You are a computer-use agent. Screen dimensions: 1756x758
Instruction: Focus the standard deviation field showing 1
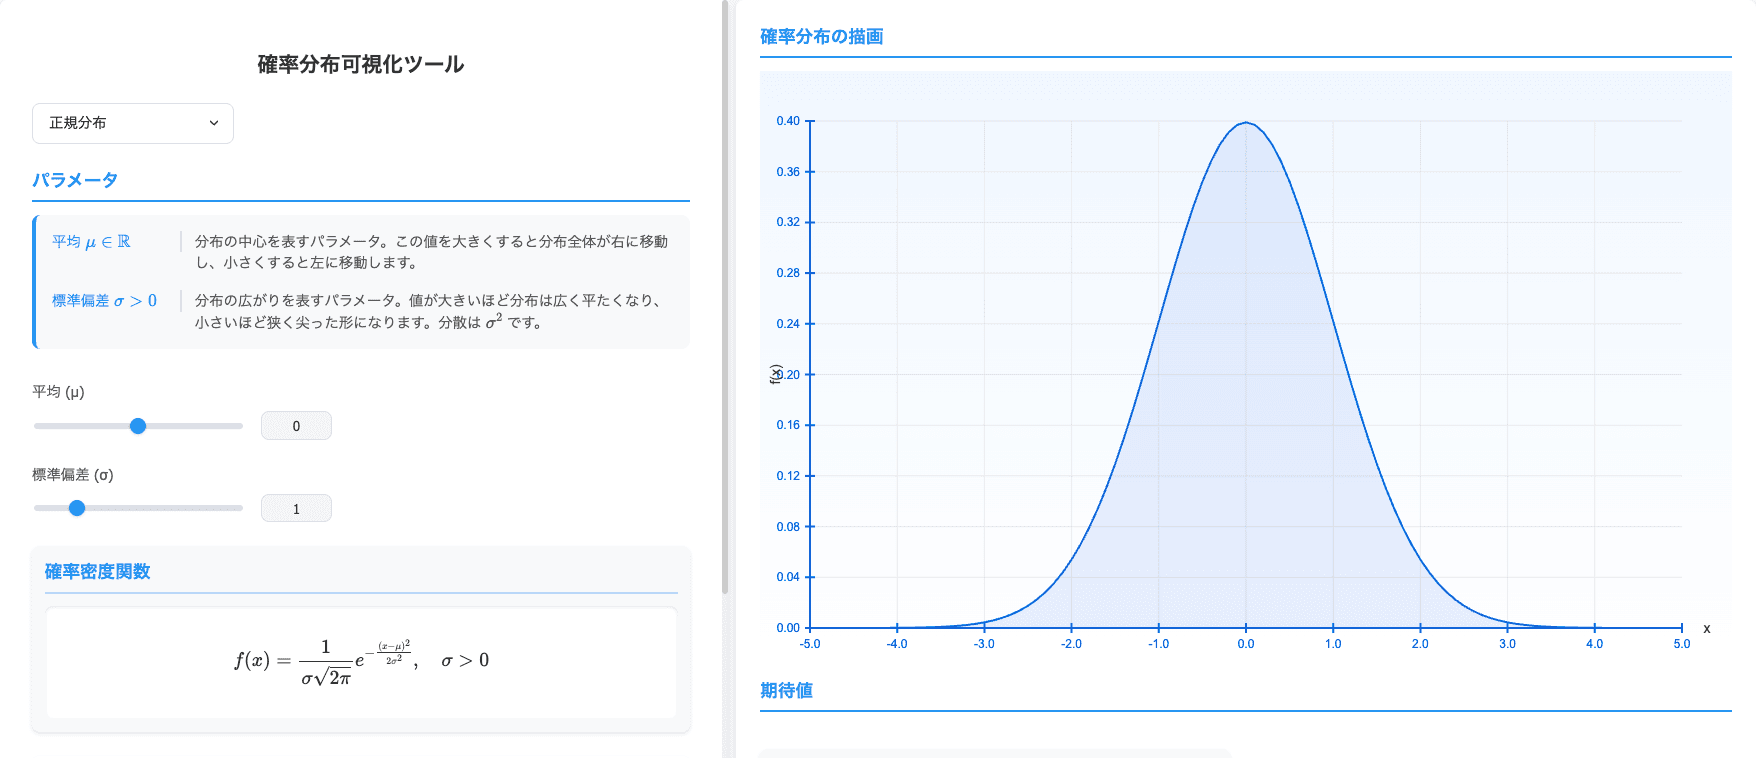pyautogui.click(x=296, y=509)
